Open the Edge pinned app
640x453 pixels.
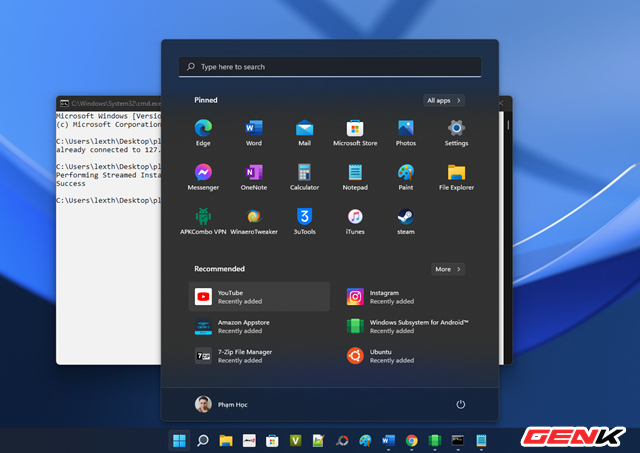[x=203, y=133]
